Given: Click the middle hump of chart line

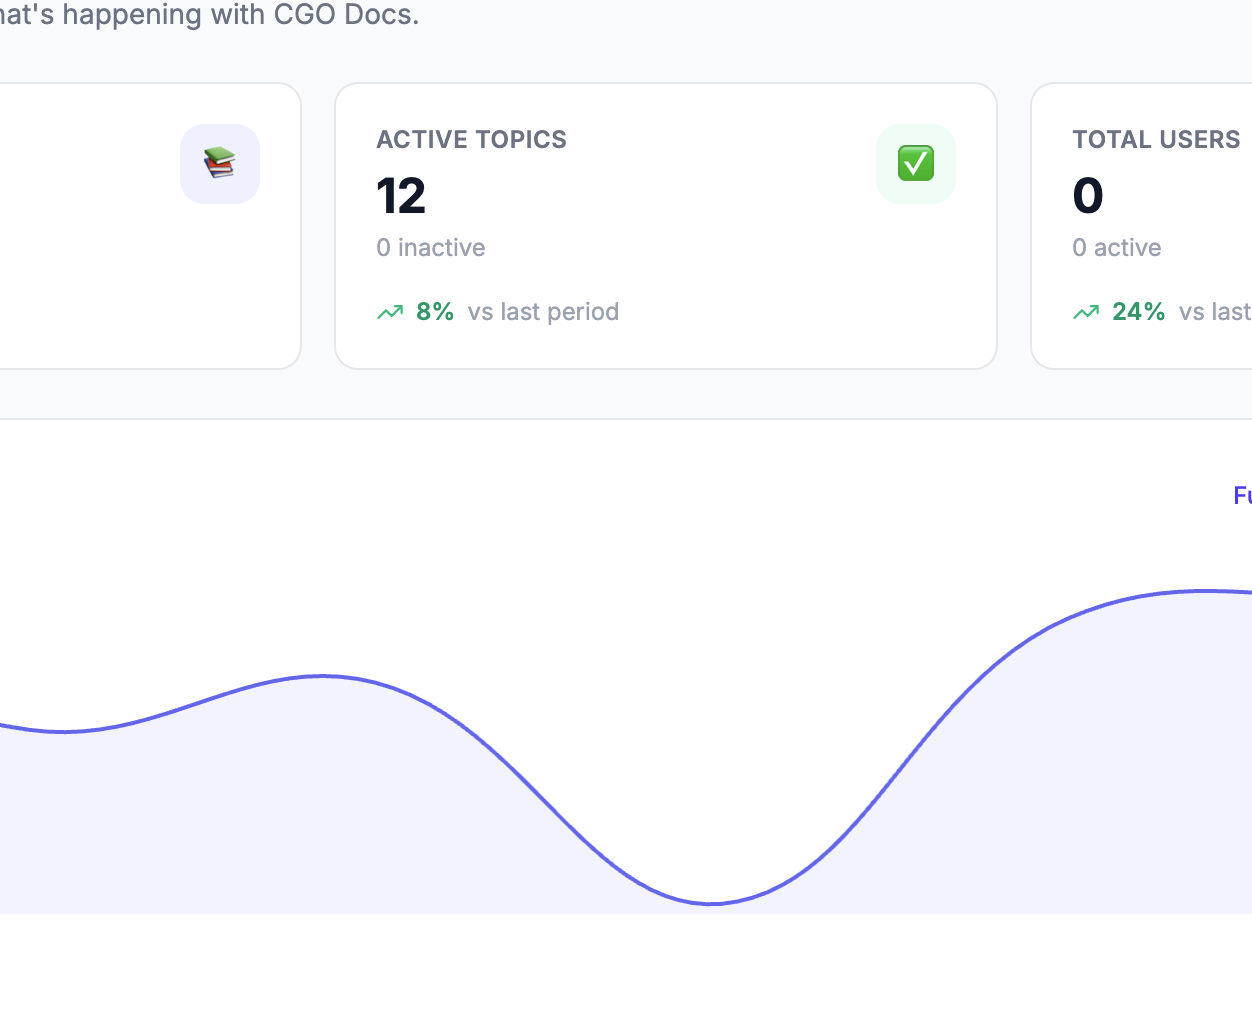Looking at the screenshot, I should [322, 676].
